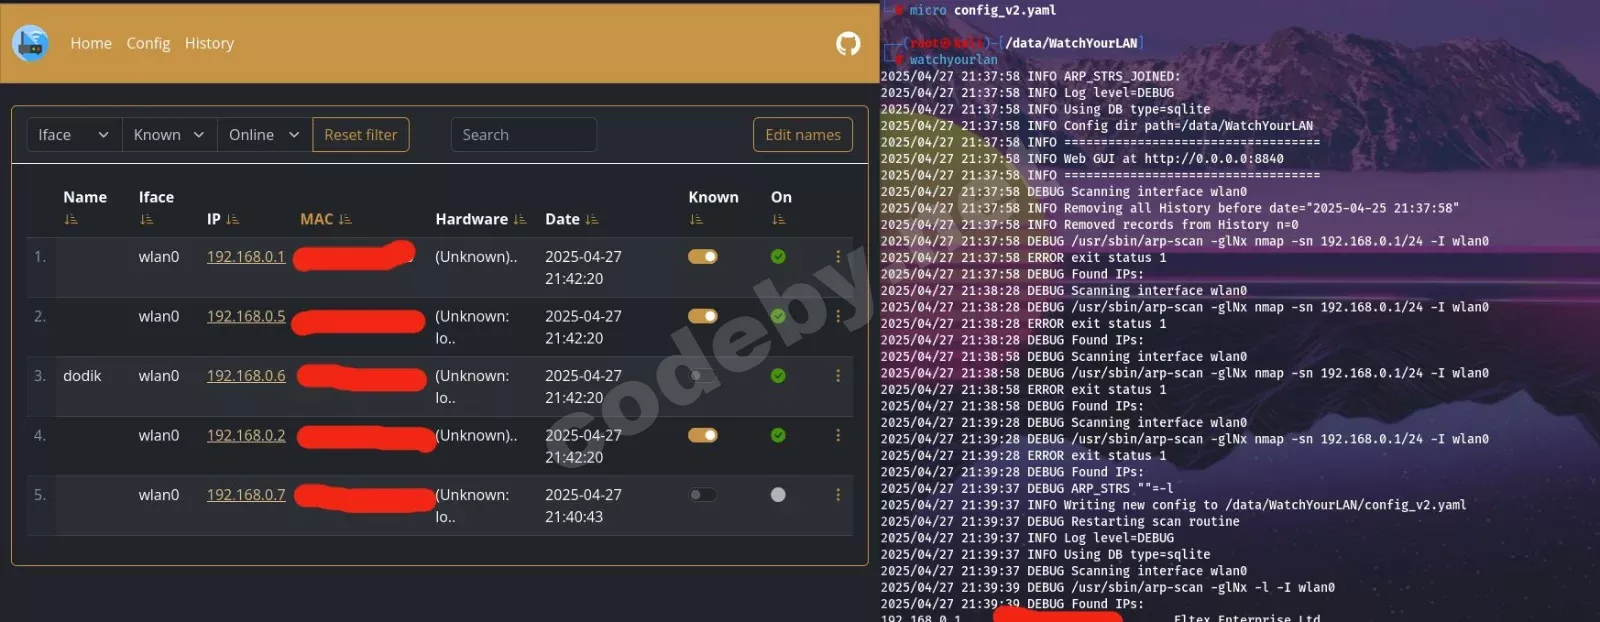
Task: Click terminal text 'config_v2.yaml' command
Action: click(1005, 10)
